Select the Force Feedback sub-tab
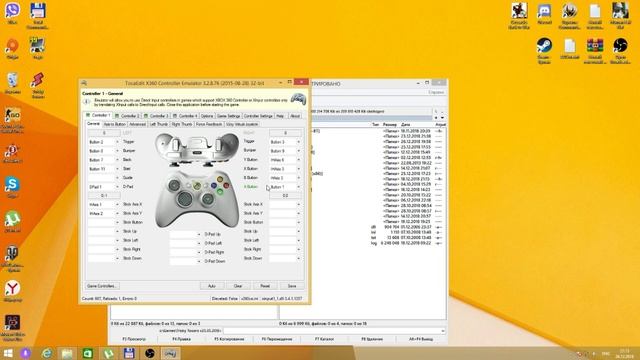640x360 pixels. pos(209,124)
